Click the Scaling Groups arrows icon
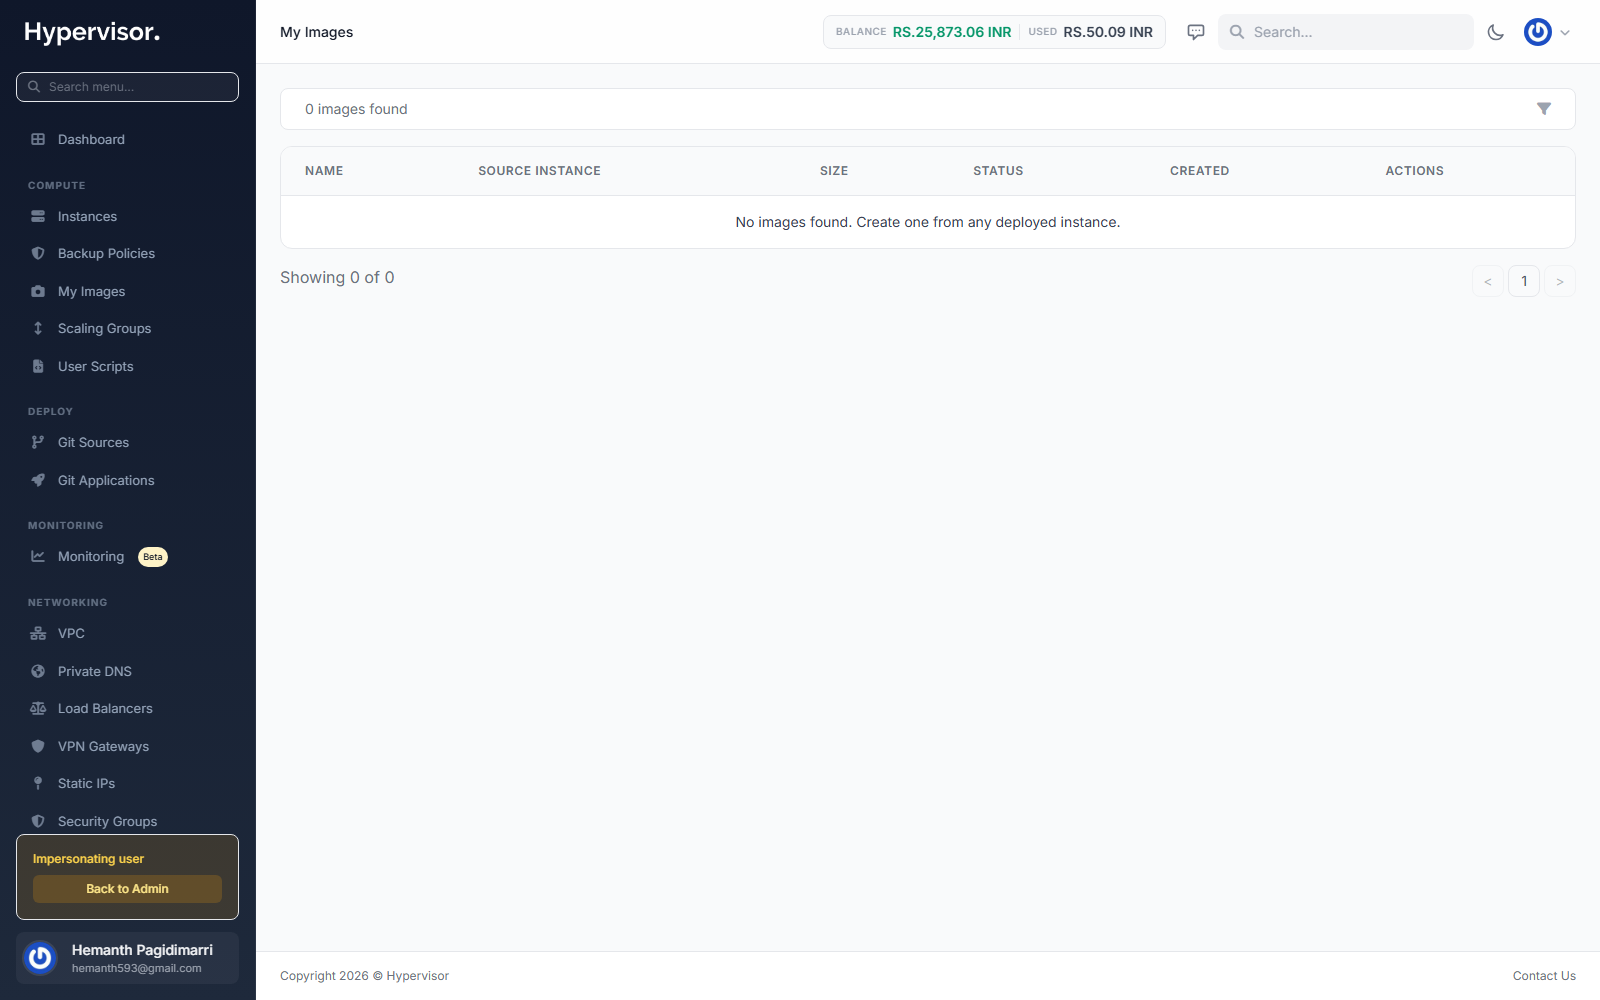This screenshot has width=1600, height=1000. pos(38,328)
